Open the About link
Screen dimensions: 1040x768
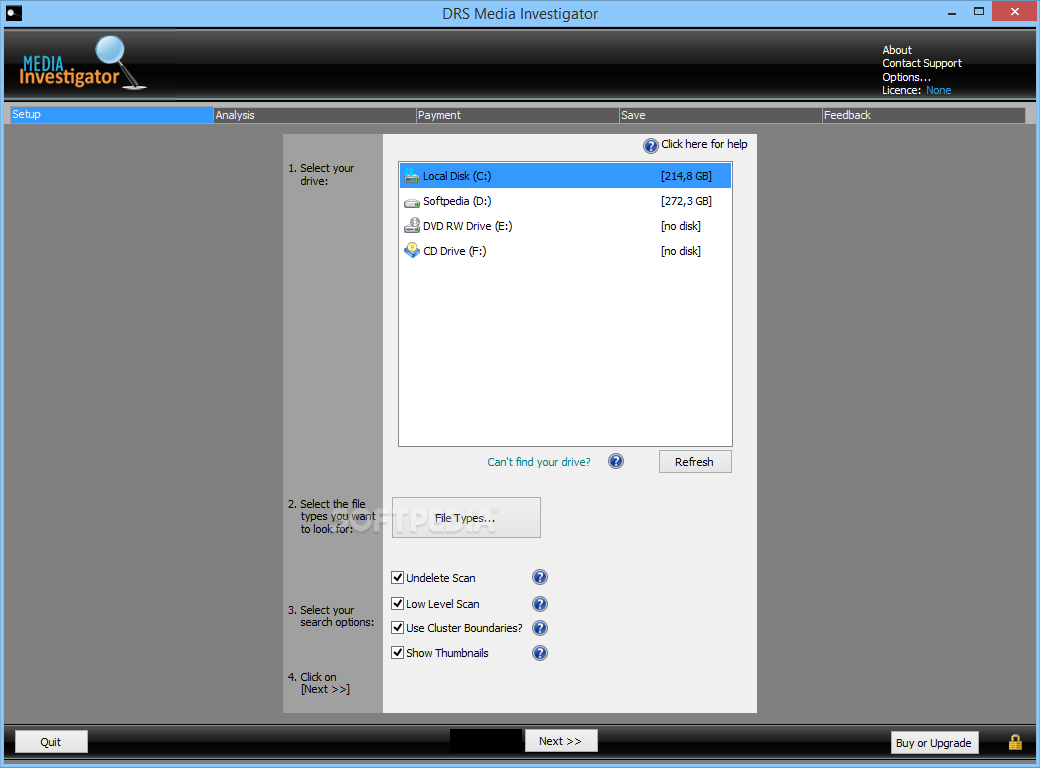point(897,50)
